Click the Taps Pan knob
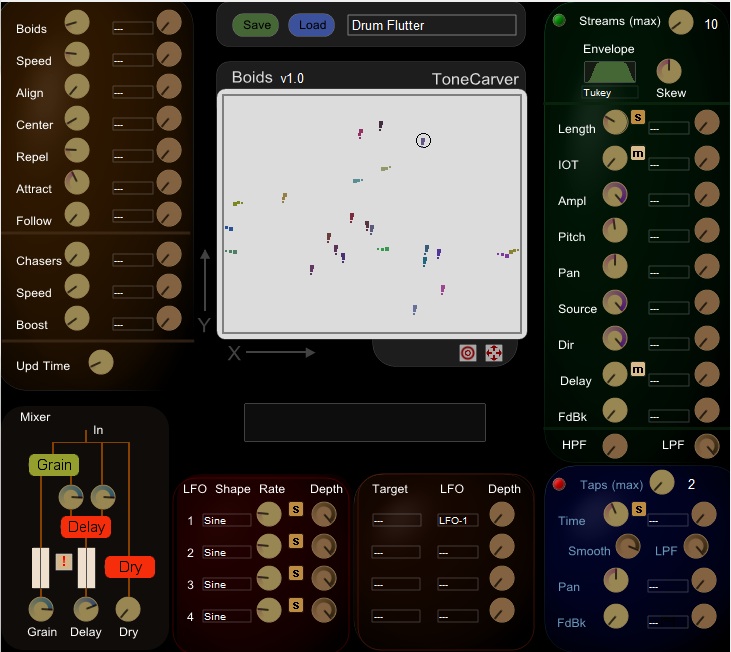 (x=616, y=581)
